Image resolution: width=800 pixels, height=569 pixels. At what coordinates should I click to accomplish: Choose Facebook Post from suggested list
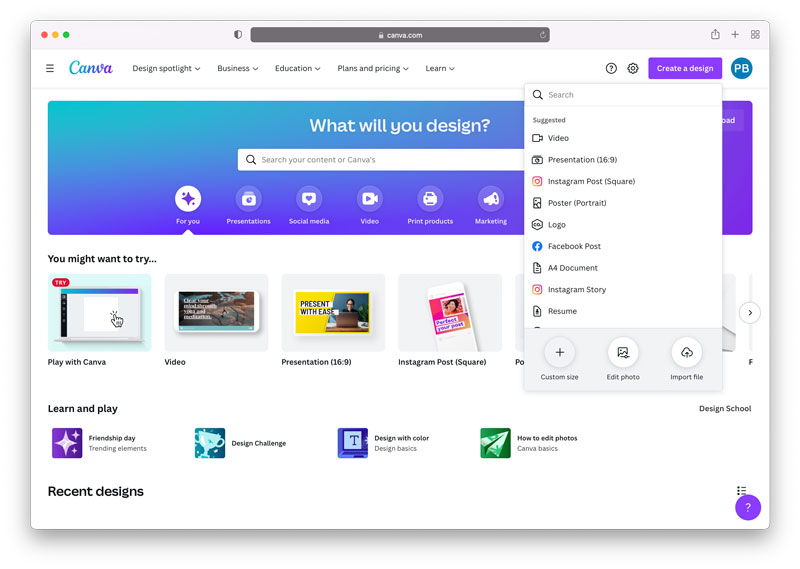click(623, 246)
